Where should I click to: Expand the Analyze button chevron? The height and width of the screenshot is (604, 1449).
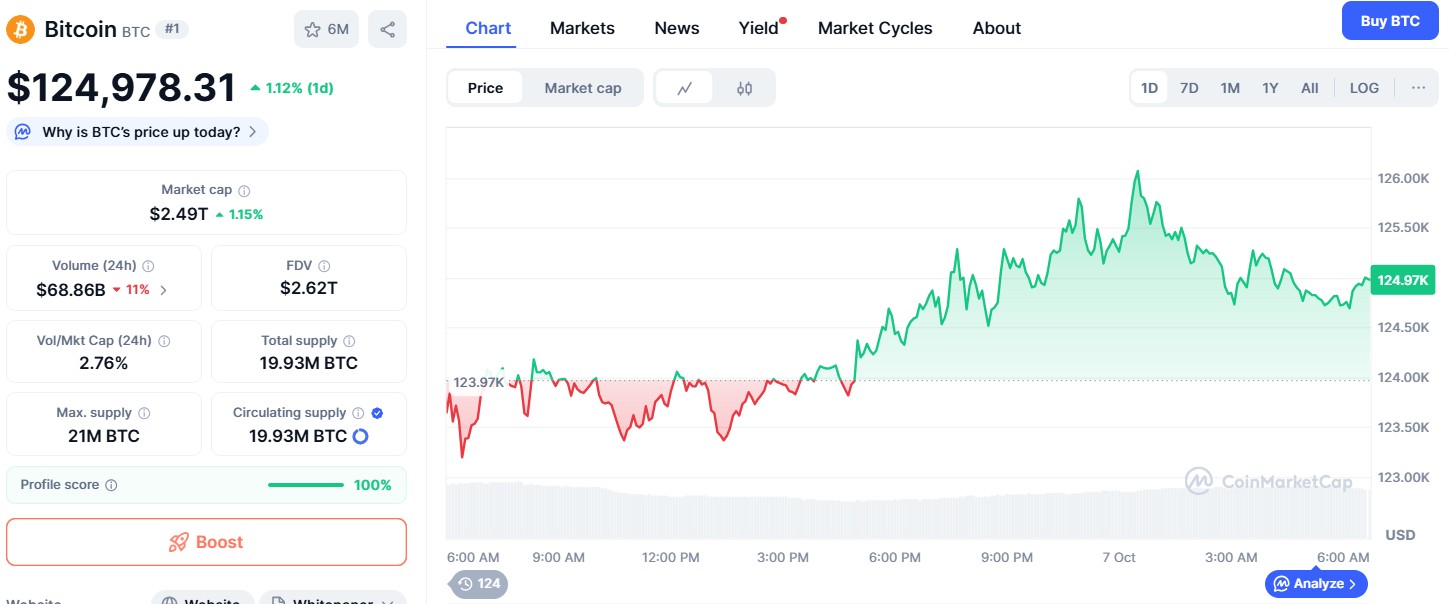1352,584
